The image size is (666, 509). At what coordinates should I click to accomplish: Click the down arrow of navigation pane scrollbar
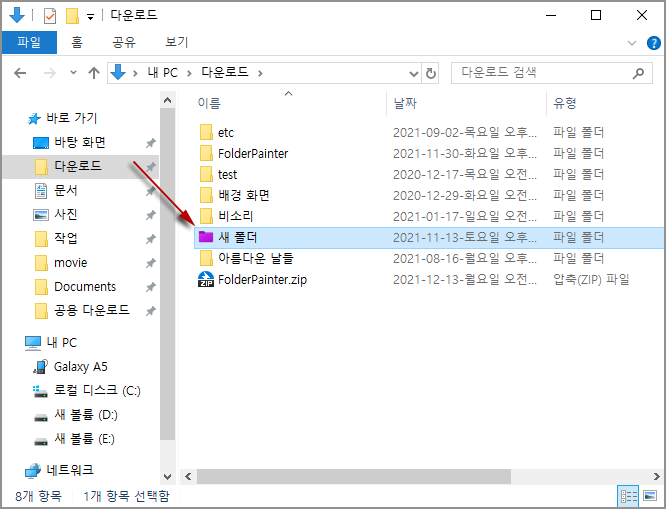click(167, 477)
